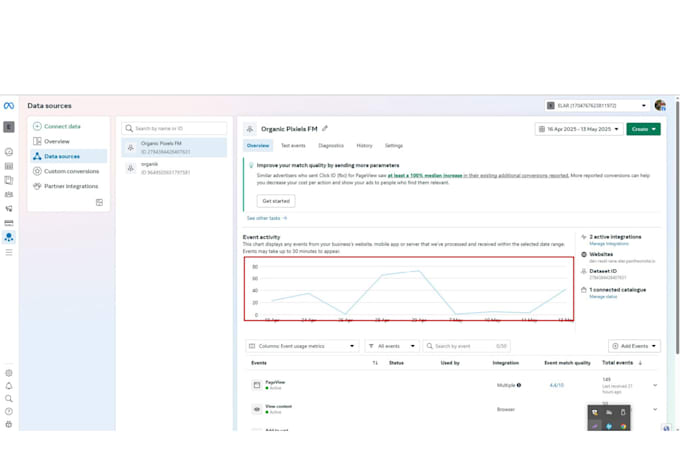Open the 100% median increase link
The height and width of the screenshot is (459, 680).
click(x=425, y=176)
